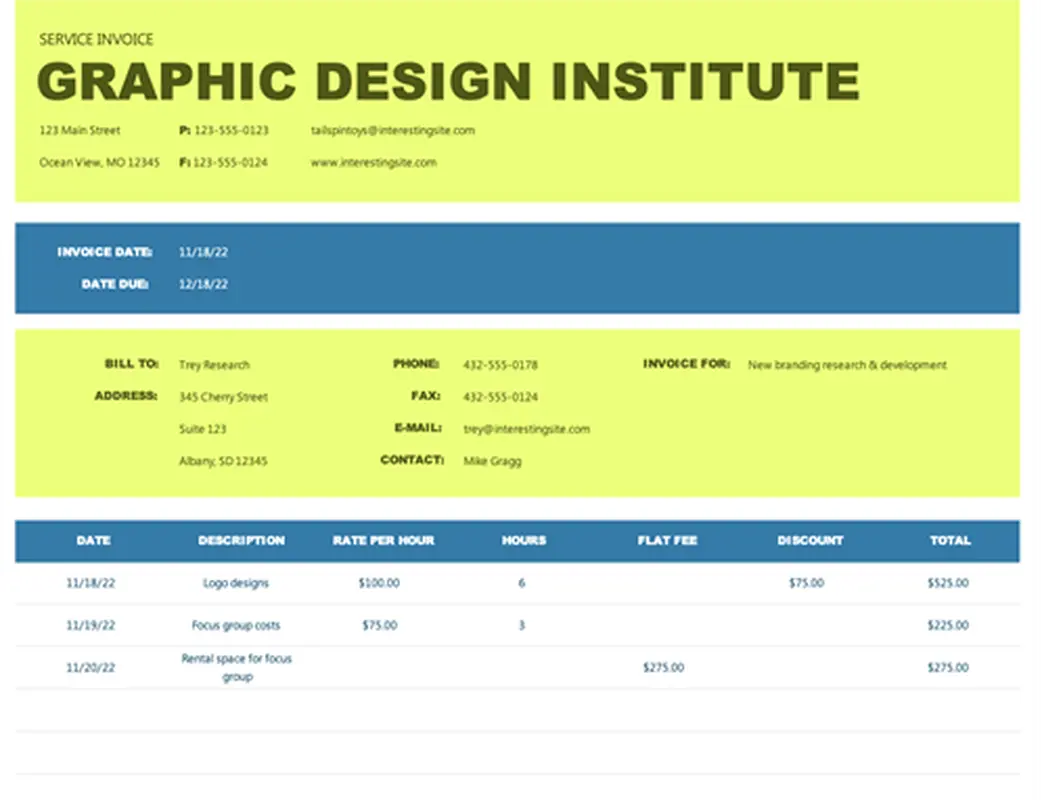1042x800 pixels.
Task: Click the ADDRESS label
Action: [x=126, y=395]
